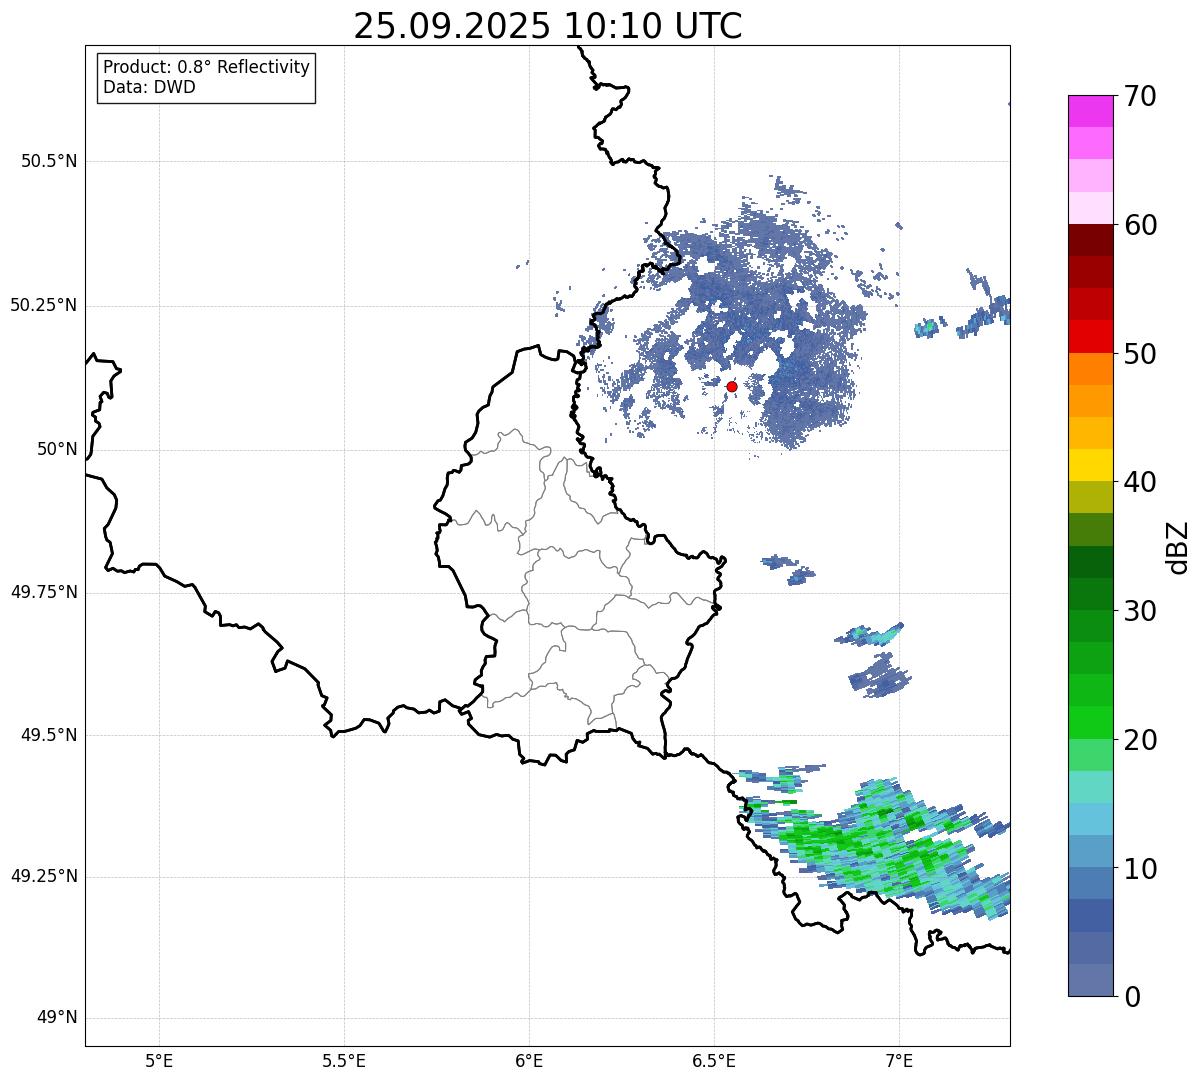Click the 6°E longitude label
1202x1081 pixels.
[x=529, y=1060]
